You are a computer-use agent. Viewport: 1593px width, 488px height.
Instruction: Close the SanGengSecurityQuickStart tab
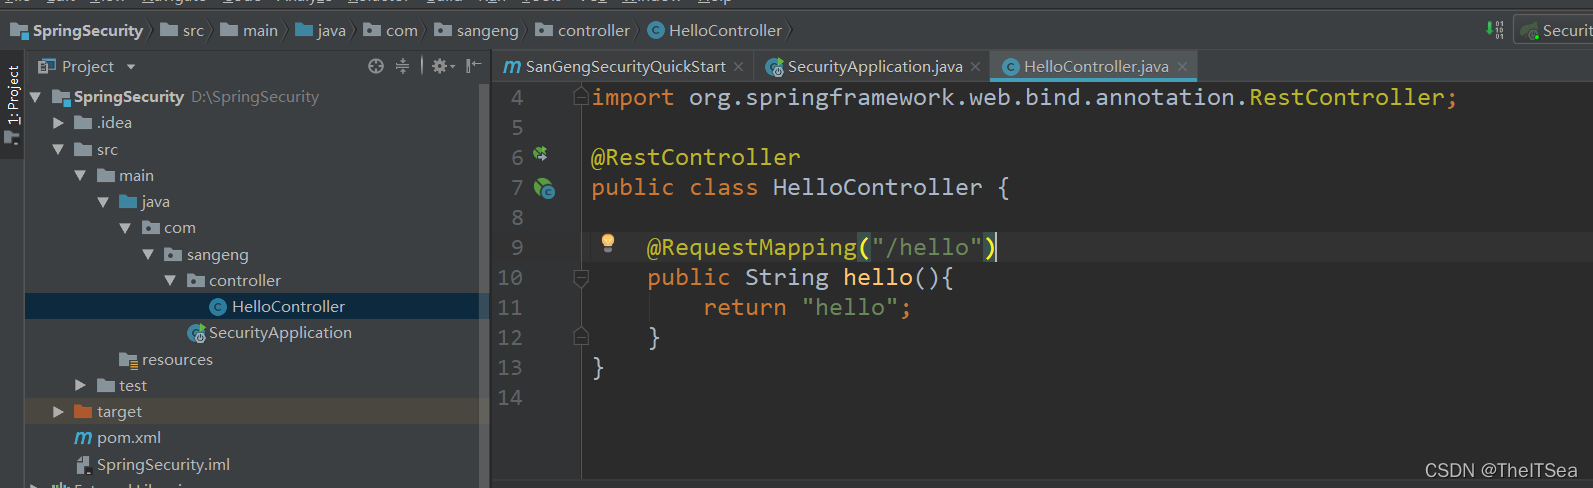click(738, 66)
